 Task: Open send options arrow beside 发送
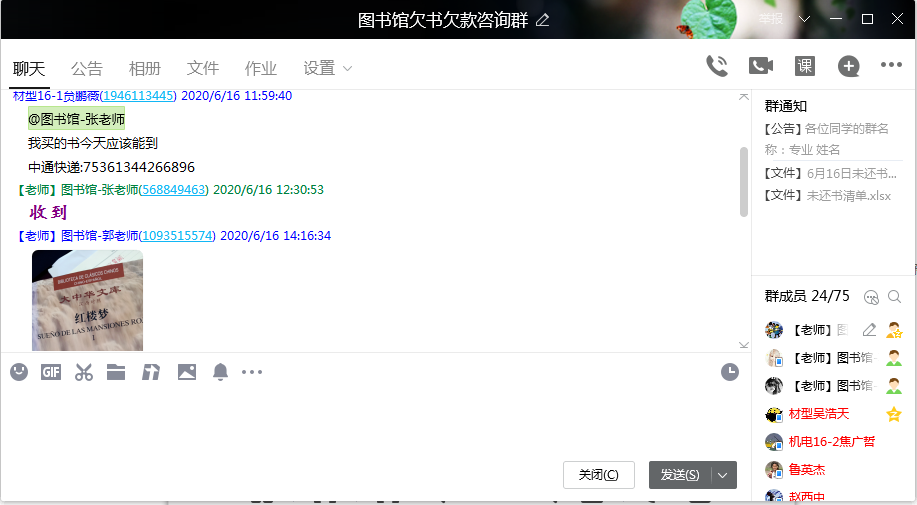(x=723, y=475)
